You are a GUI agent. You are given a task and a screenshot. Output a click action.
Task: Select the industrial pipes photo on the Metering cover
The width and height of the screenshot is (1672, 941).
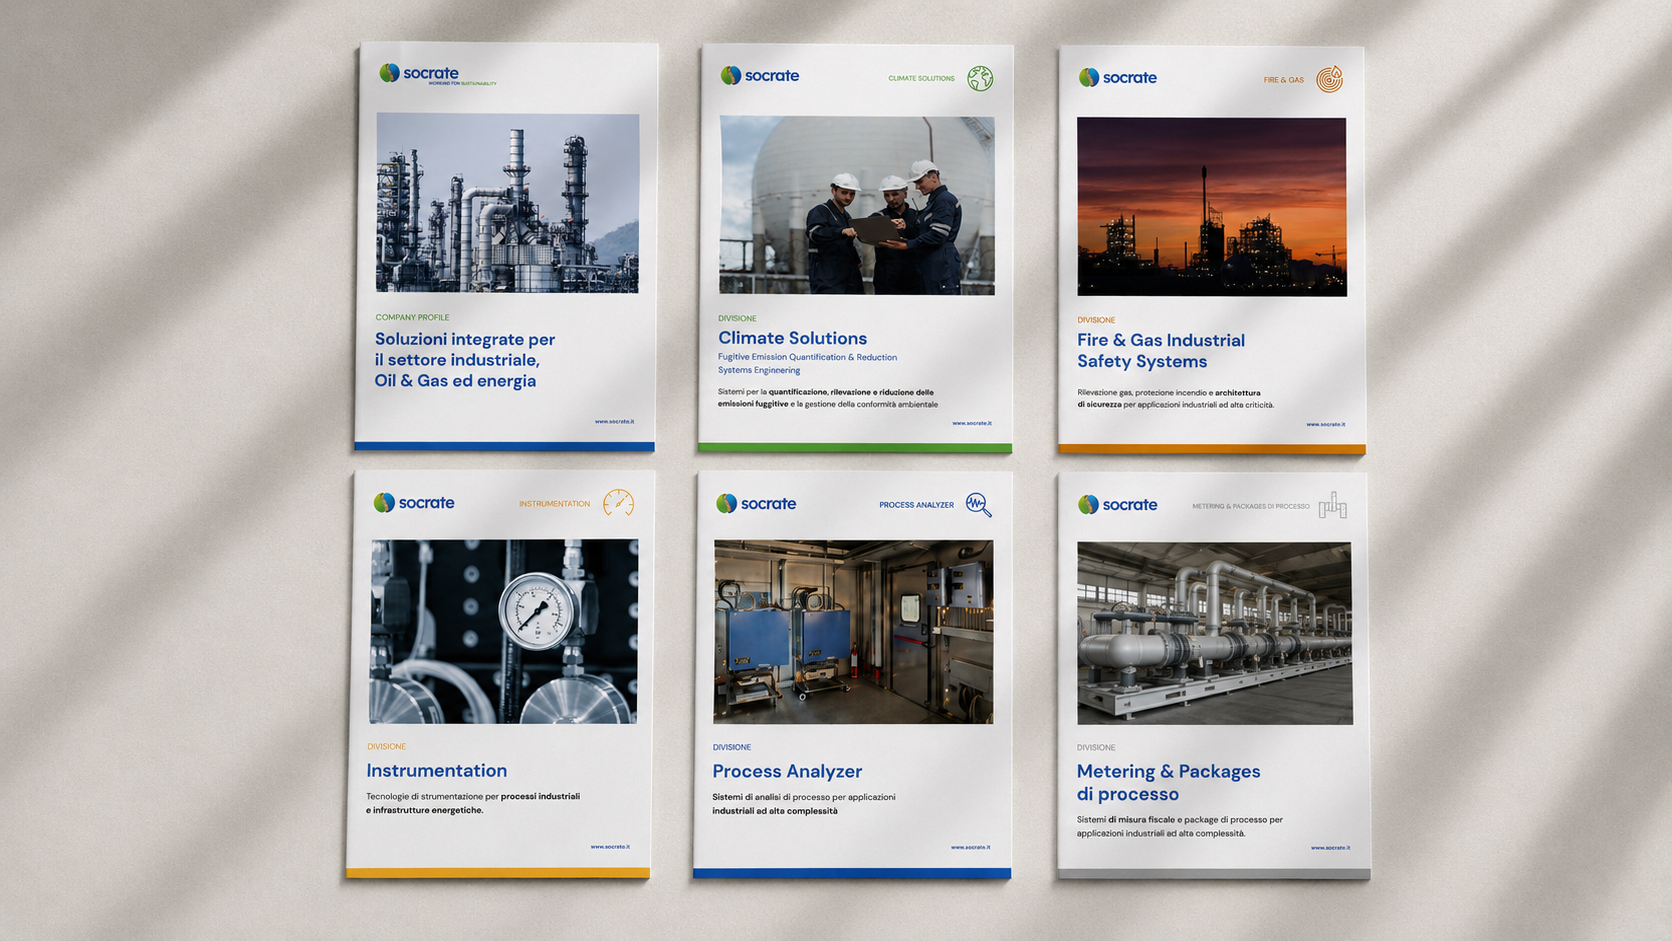(x=1215, y=633)
